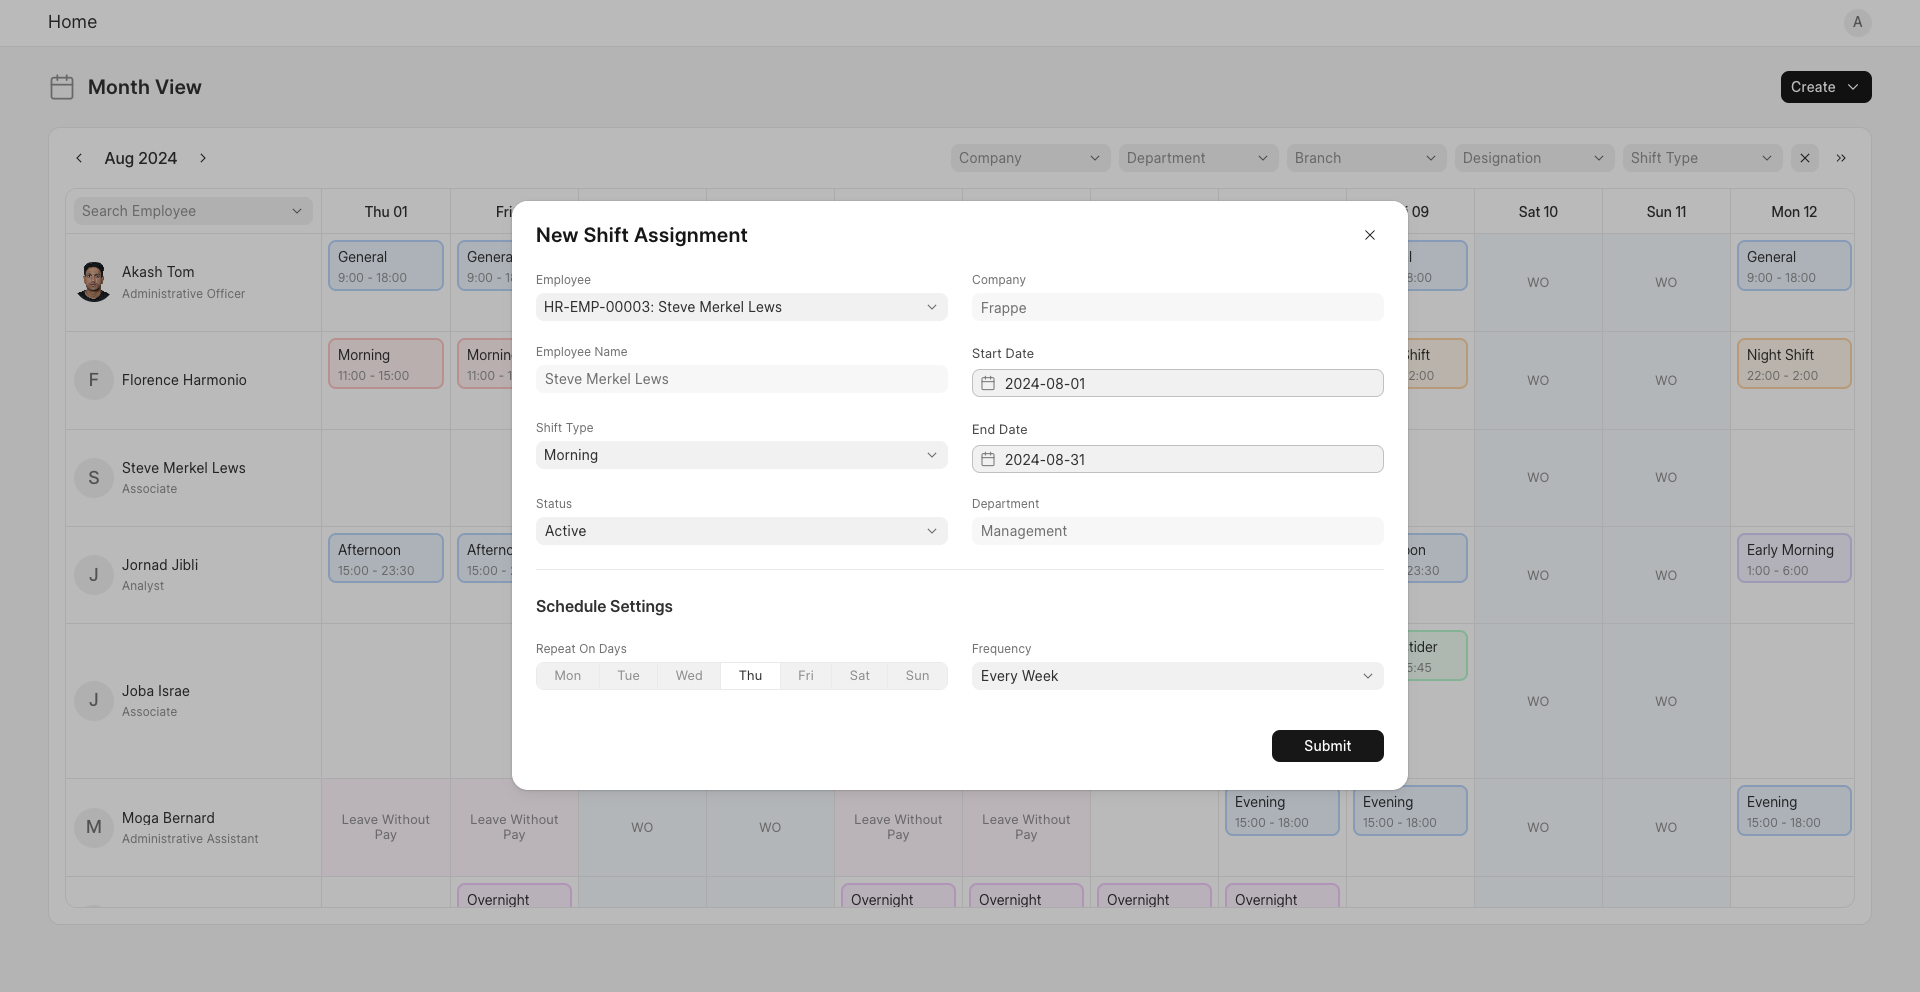Clear filters with the X icon

point(1805,158)
